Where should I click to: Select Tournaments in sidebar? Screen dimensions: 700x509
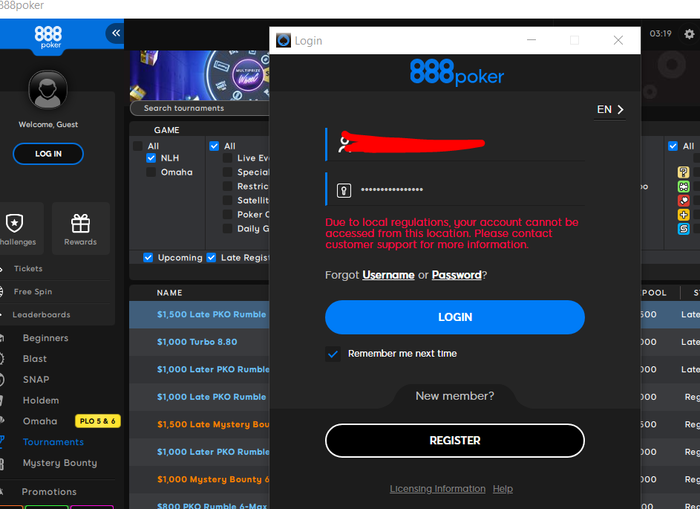(53, 442)
